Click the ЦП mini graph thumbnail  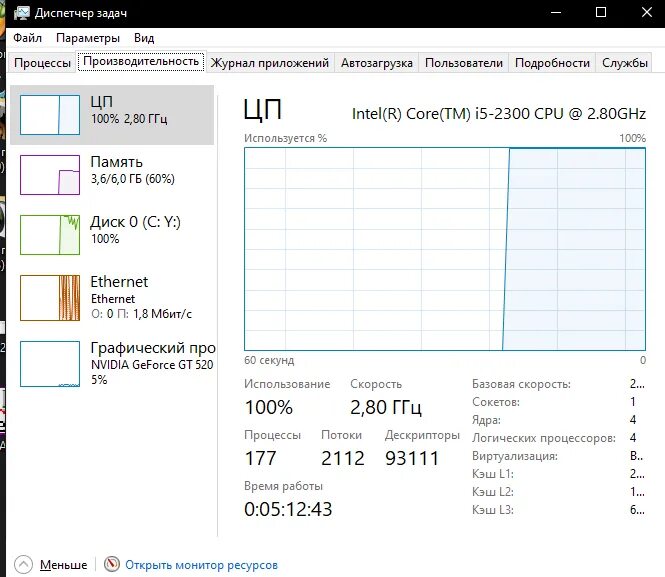50,115
